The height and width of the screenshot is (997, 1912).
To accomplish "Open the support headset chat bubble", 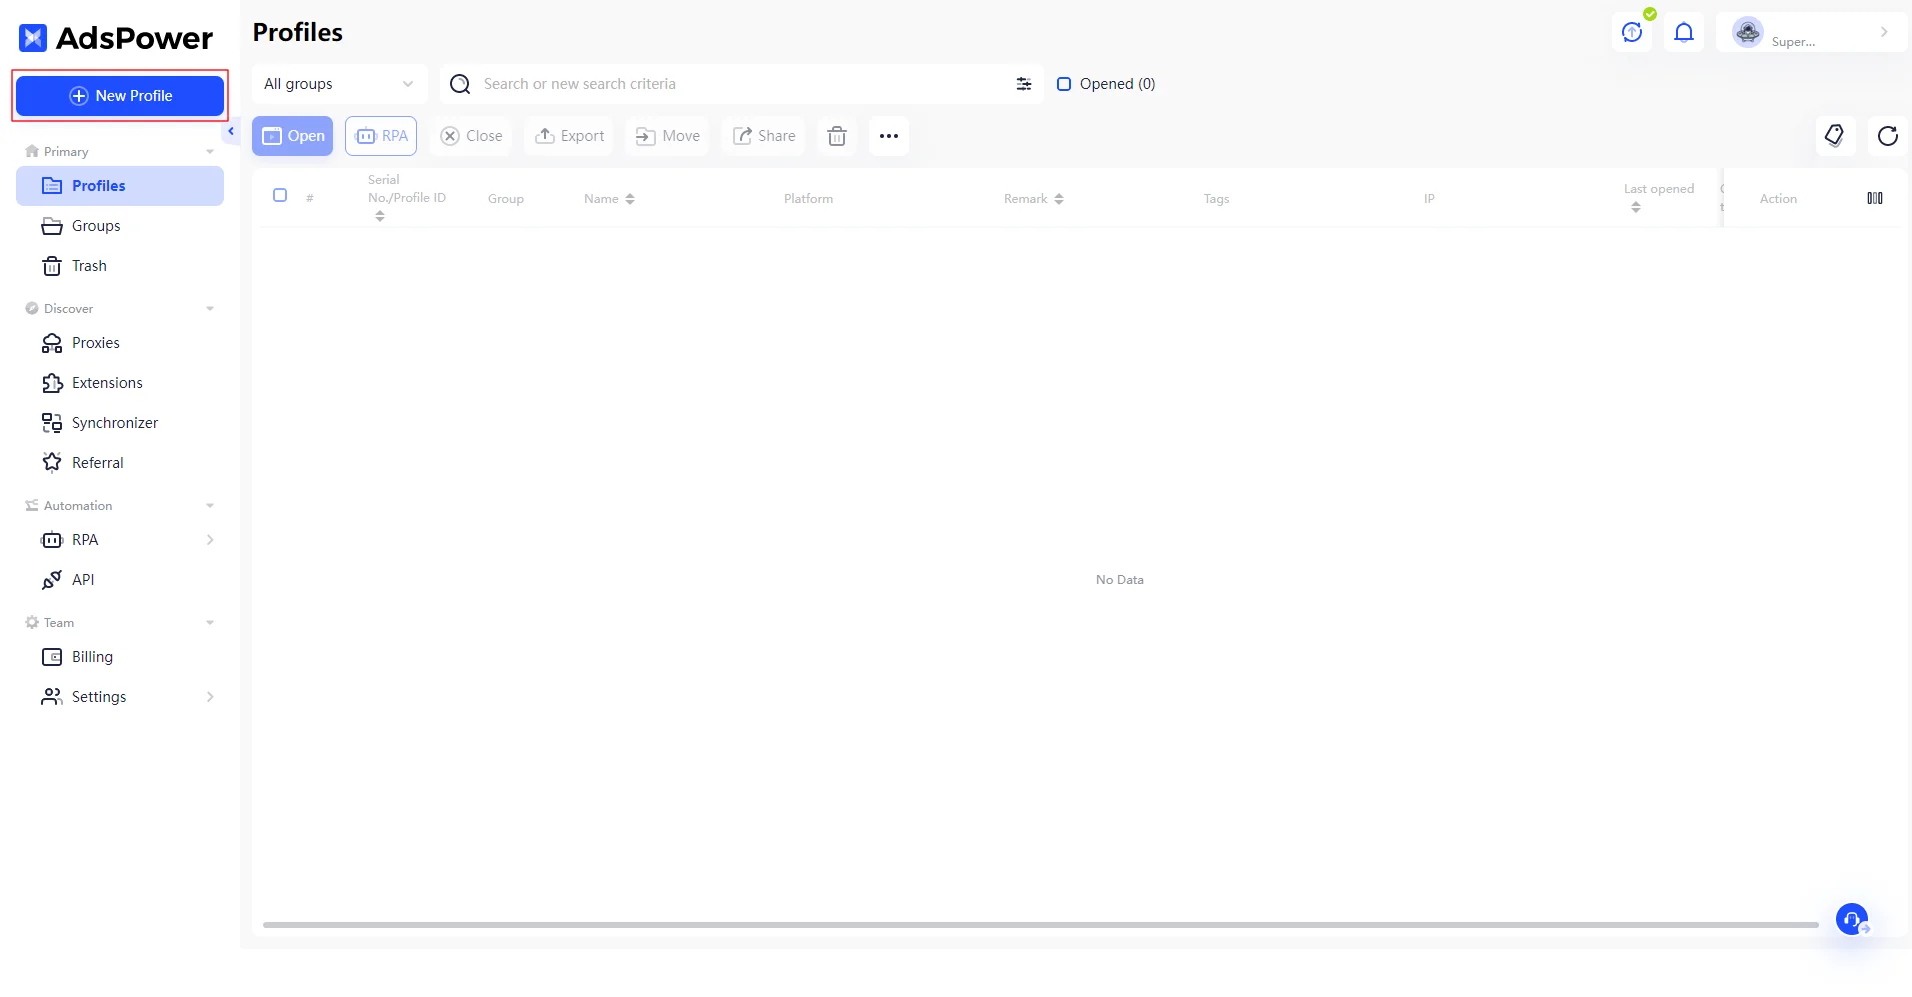I will coord(1852,919).
